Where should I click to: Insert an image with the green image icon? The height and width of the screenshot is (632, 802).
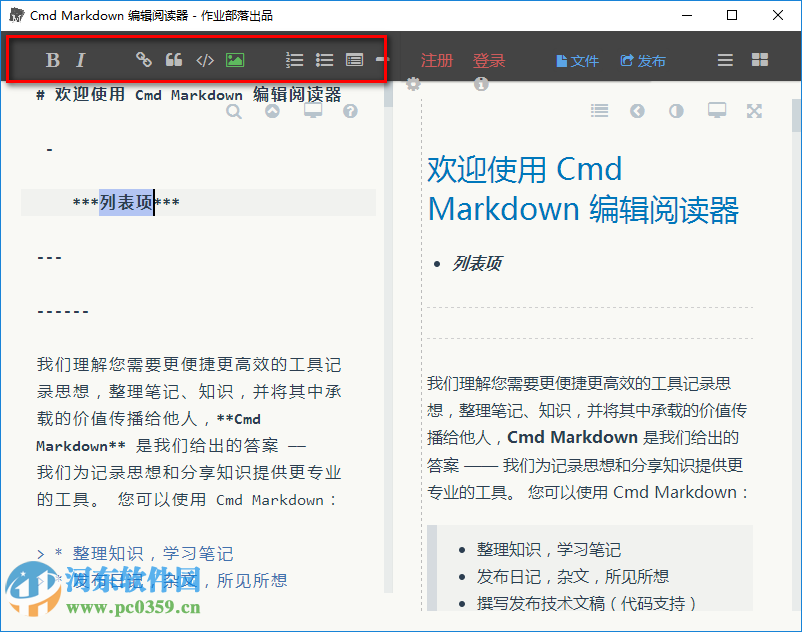tap(234, 59)
